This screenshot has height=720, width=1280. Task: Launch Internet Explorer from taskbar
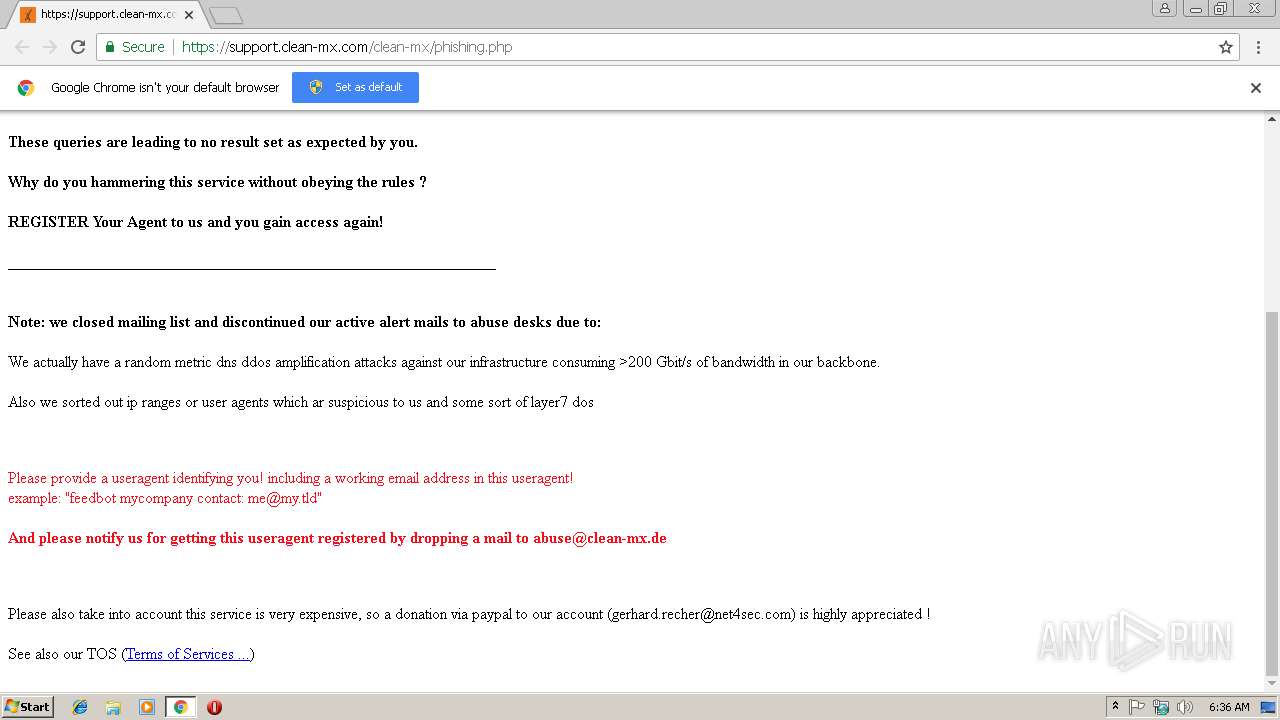point(80,707)
